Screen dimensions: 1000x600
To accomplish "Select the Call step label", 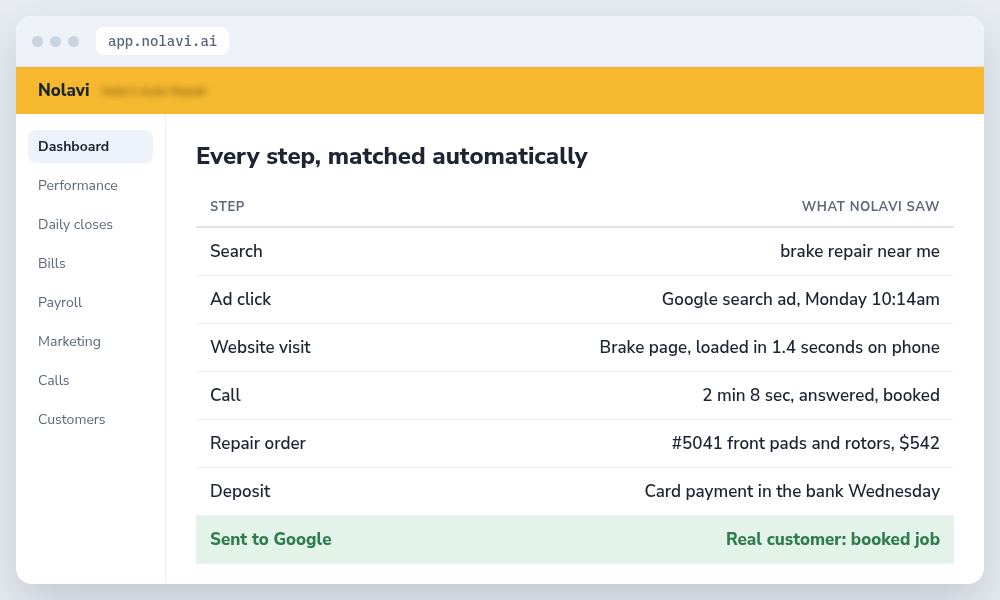I will tap(225, 395).
